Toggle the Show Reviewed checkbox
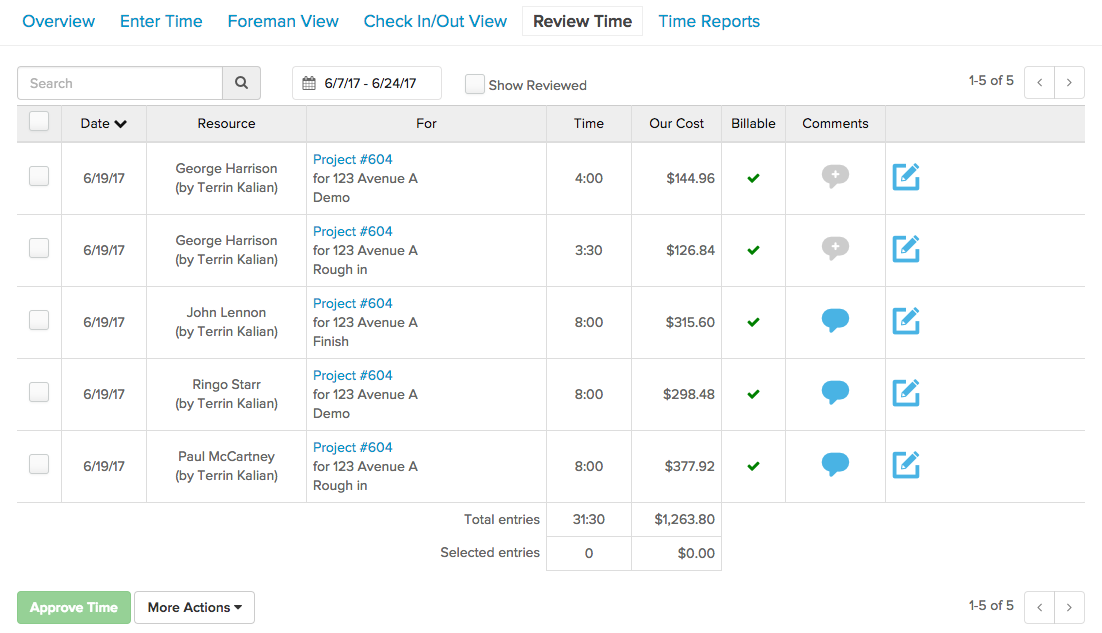This screenshot has height=633, width=1102. coord(475,85)
